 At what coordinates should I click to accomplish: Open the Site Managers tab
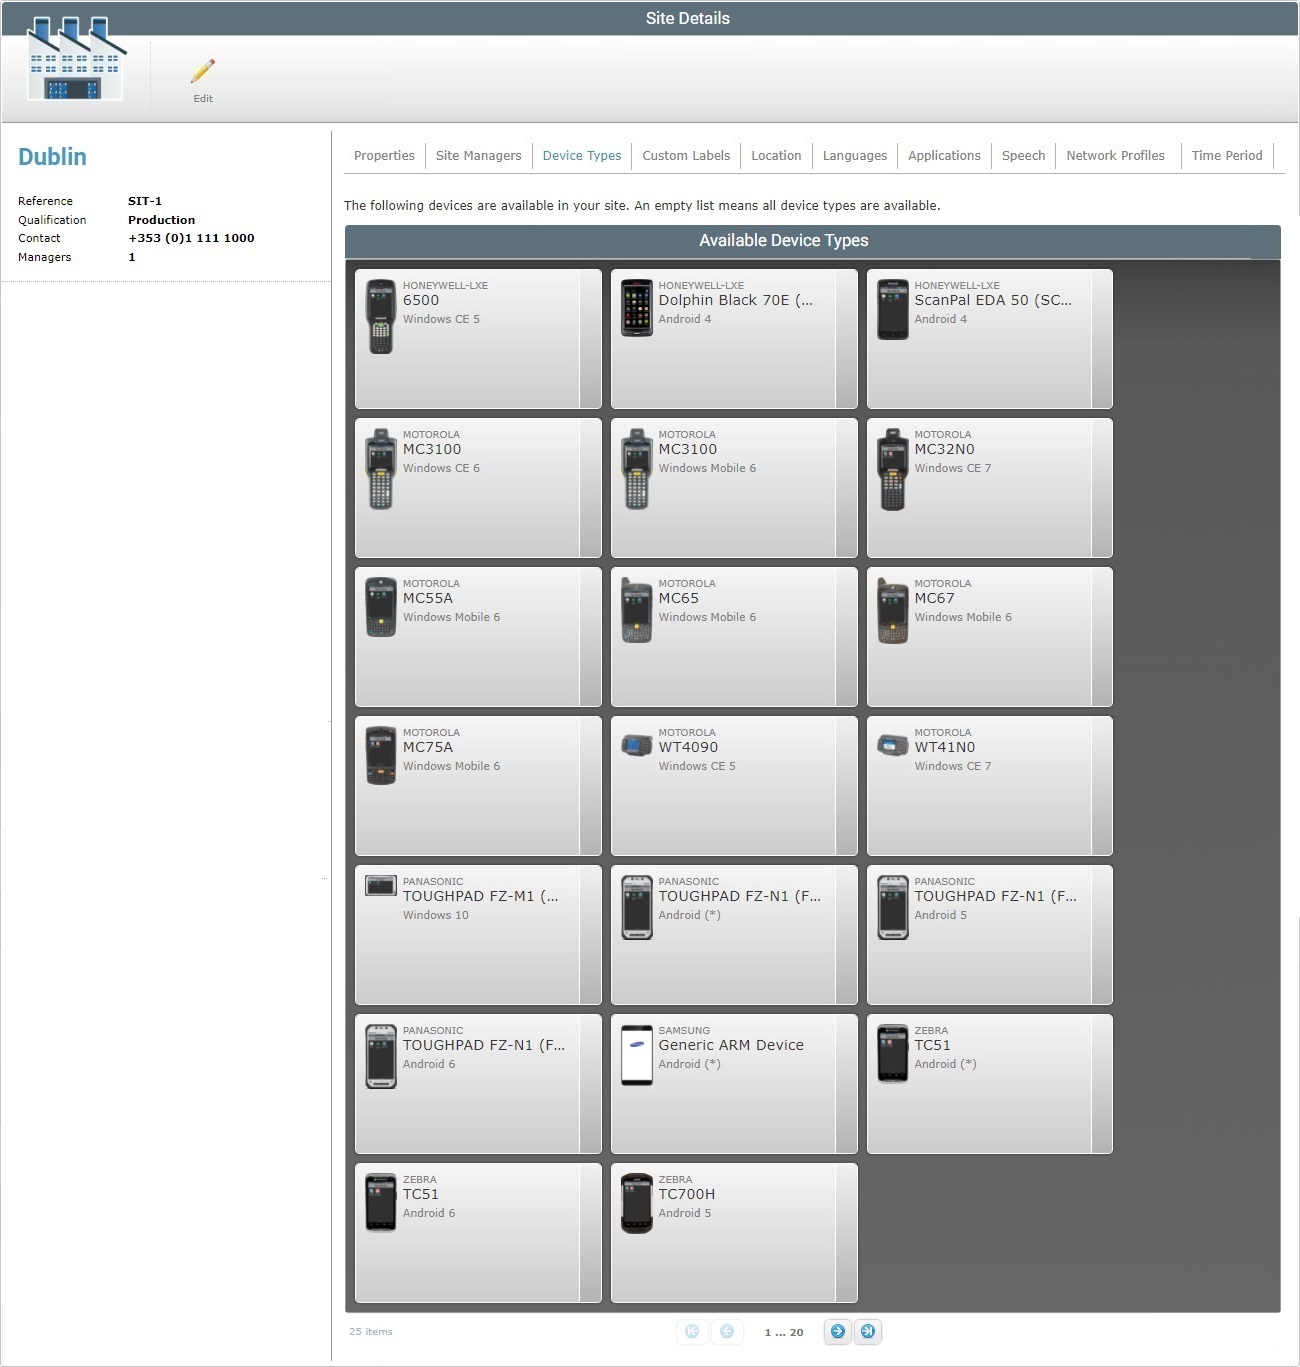click(478, 155)
